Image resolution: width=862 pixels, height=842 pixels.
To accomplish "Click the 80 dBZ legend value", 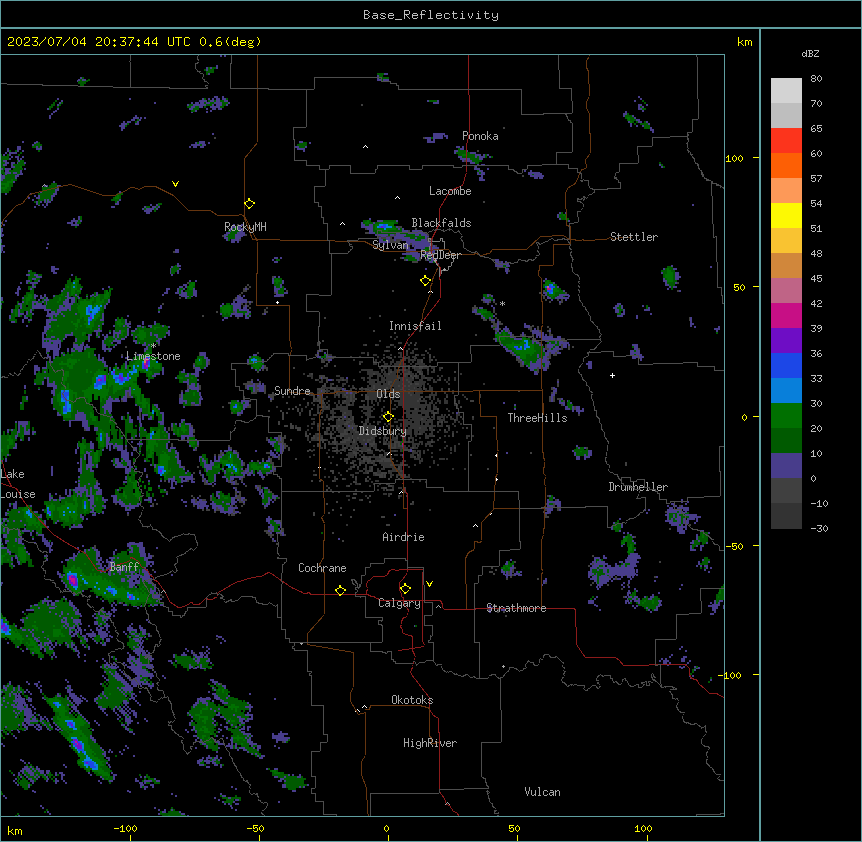I will pyautogui.click(x=816, y=79).
